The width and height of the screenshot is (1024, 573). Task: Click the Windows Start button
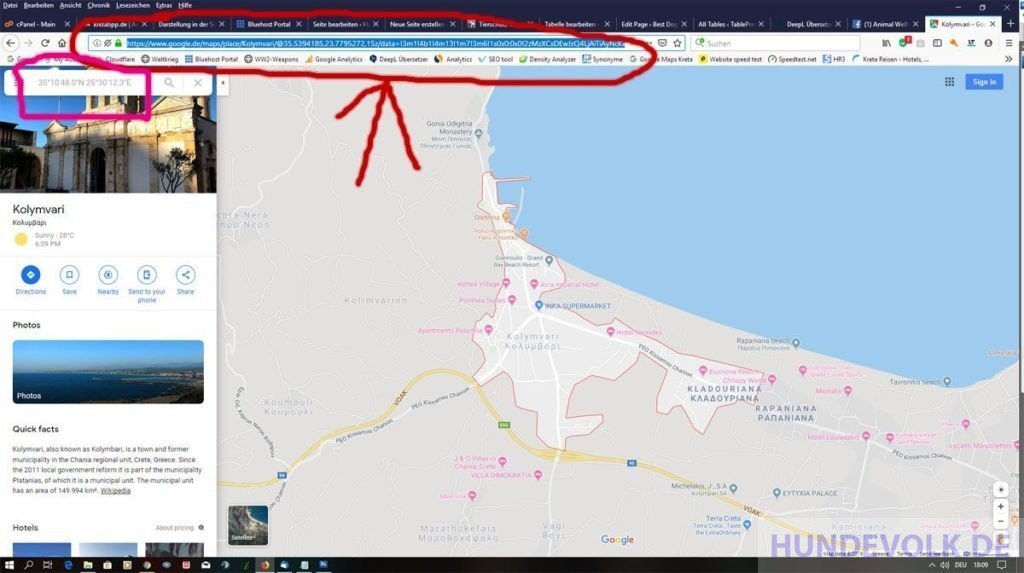[9, 565]
